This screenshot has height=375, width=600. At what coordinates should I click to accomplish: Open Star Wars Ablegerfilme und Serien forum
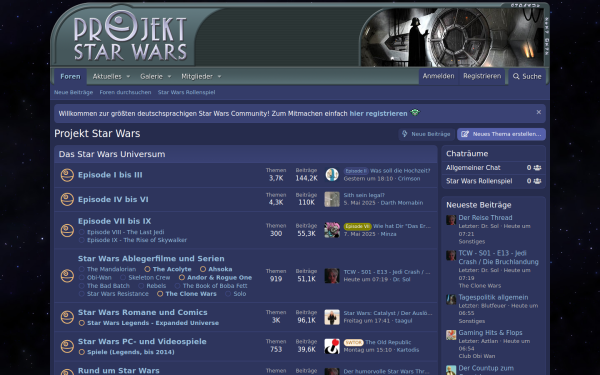[151, 259]
